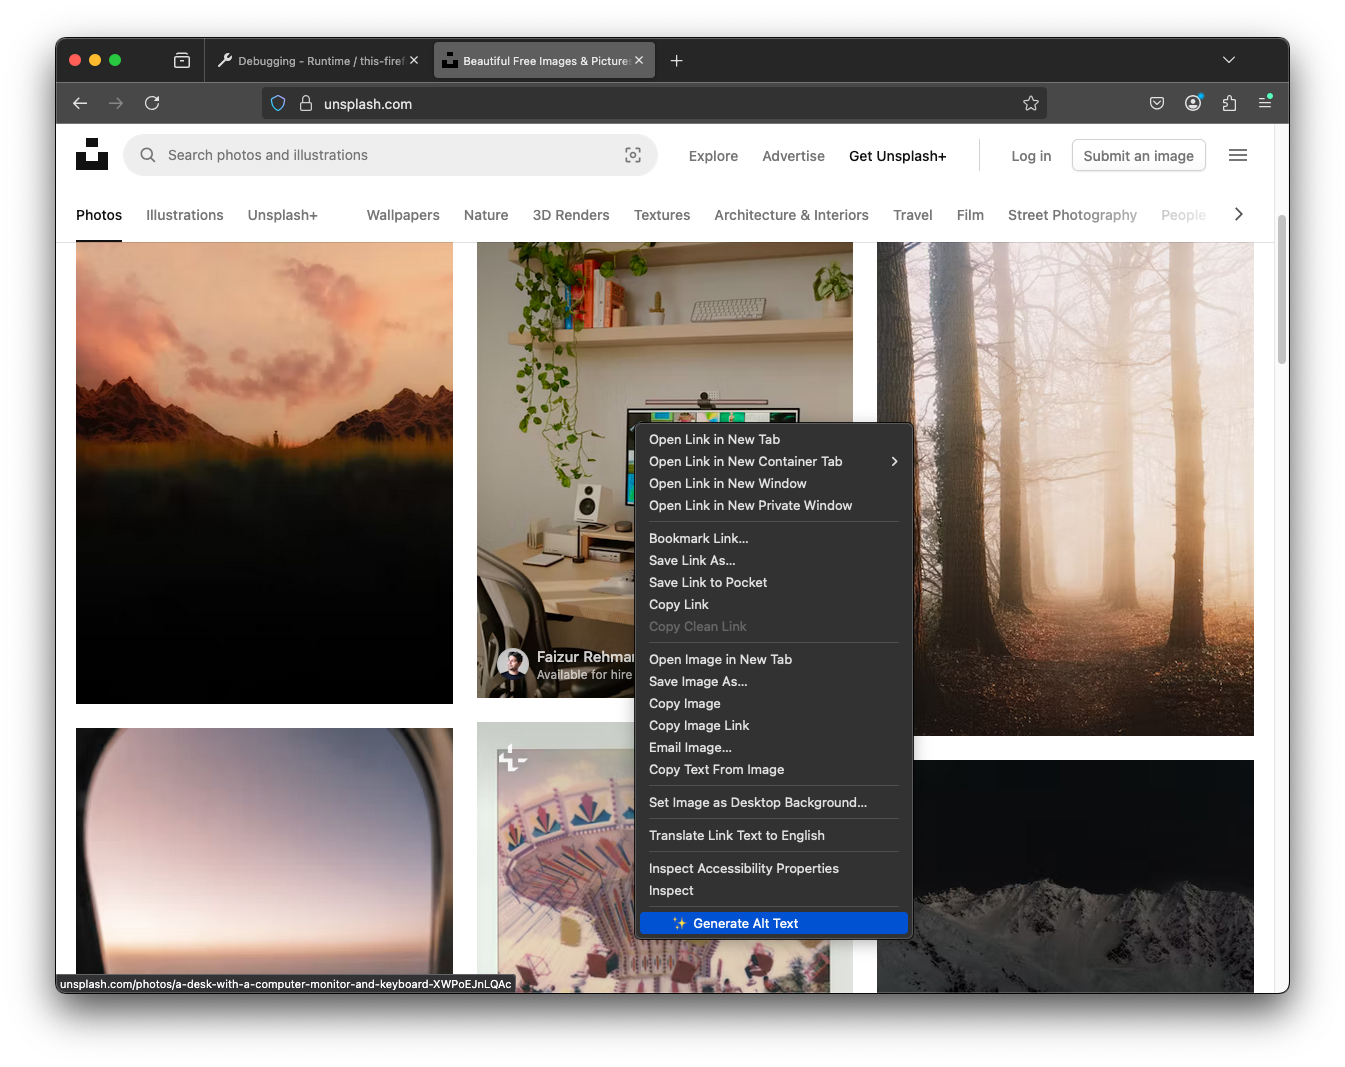Open the pink clouds mountain photo
Image resolution: width=1345 pixels, height=1067 pixels.
coord(264,473)
